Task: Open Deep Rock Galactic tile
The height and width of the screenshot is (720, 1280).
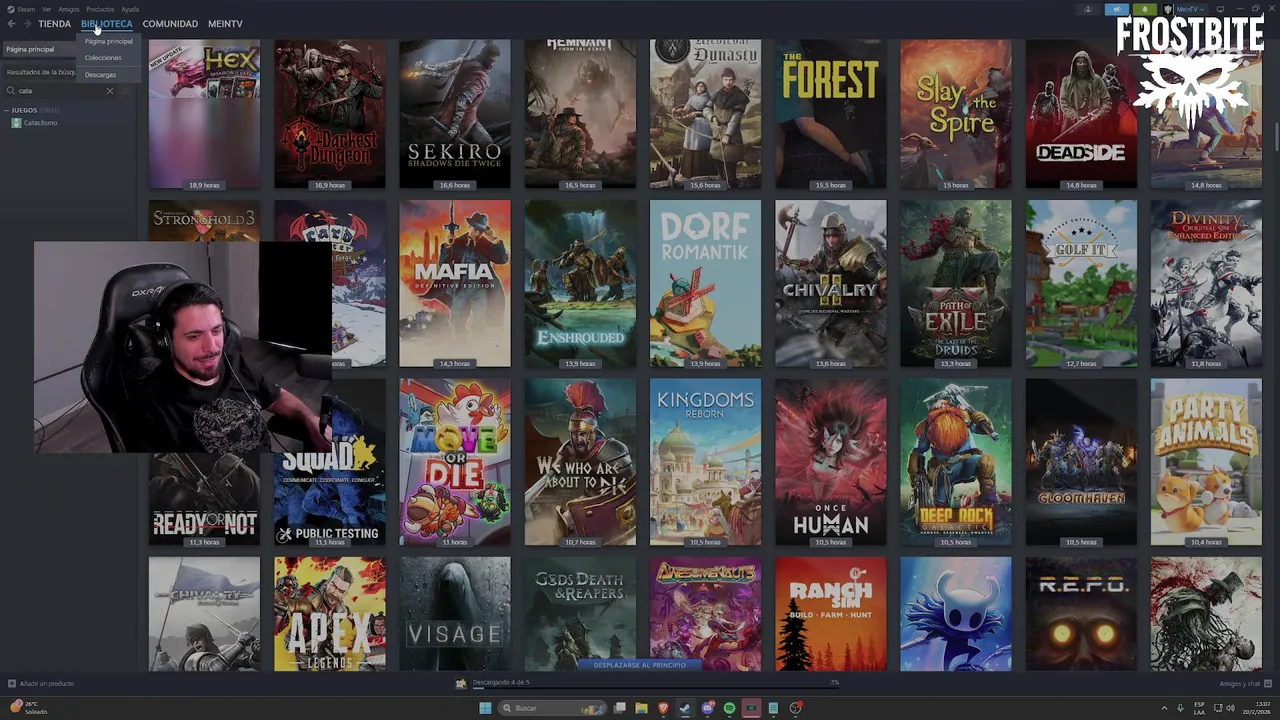Action: 956,462
